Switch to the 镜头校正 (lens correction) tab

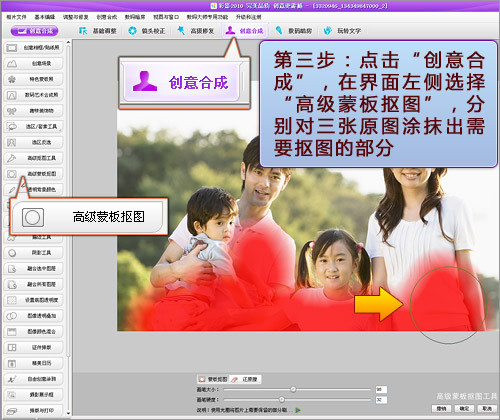147,31
